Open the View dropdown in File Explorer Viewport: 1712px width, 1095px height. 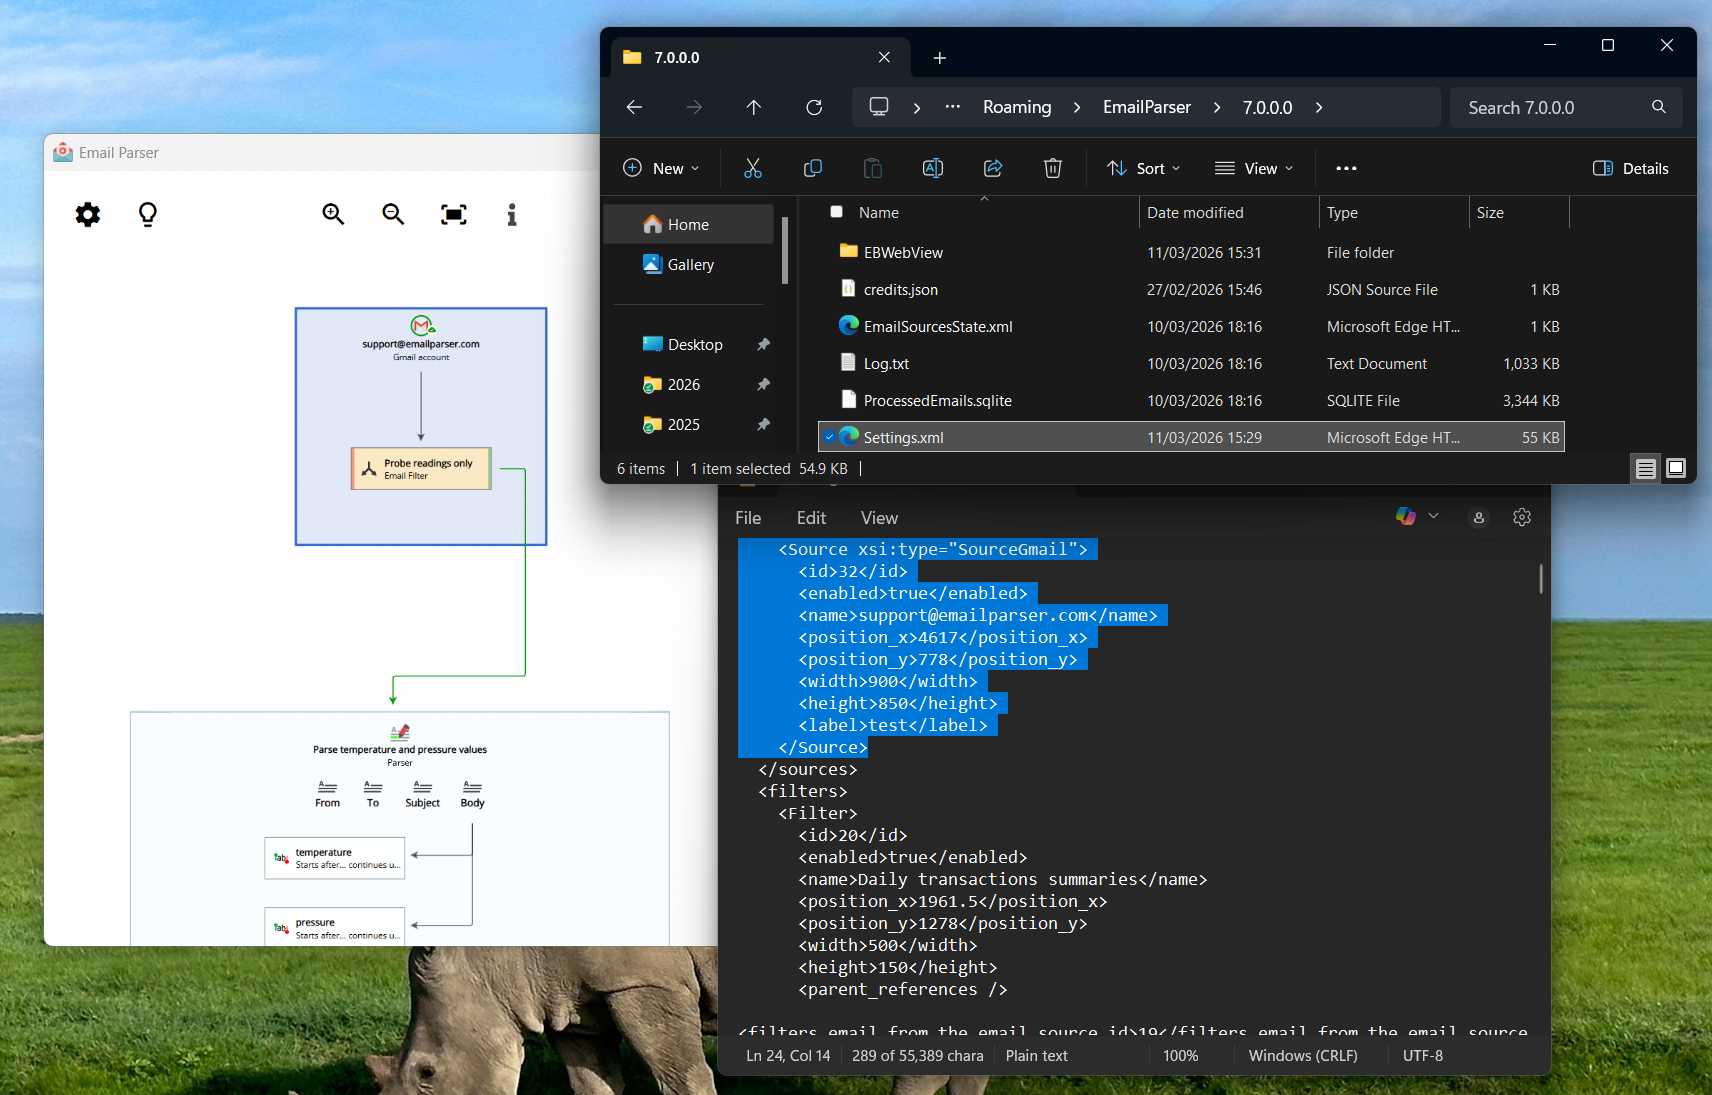tap(1254, 168)
